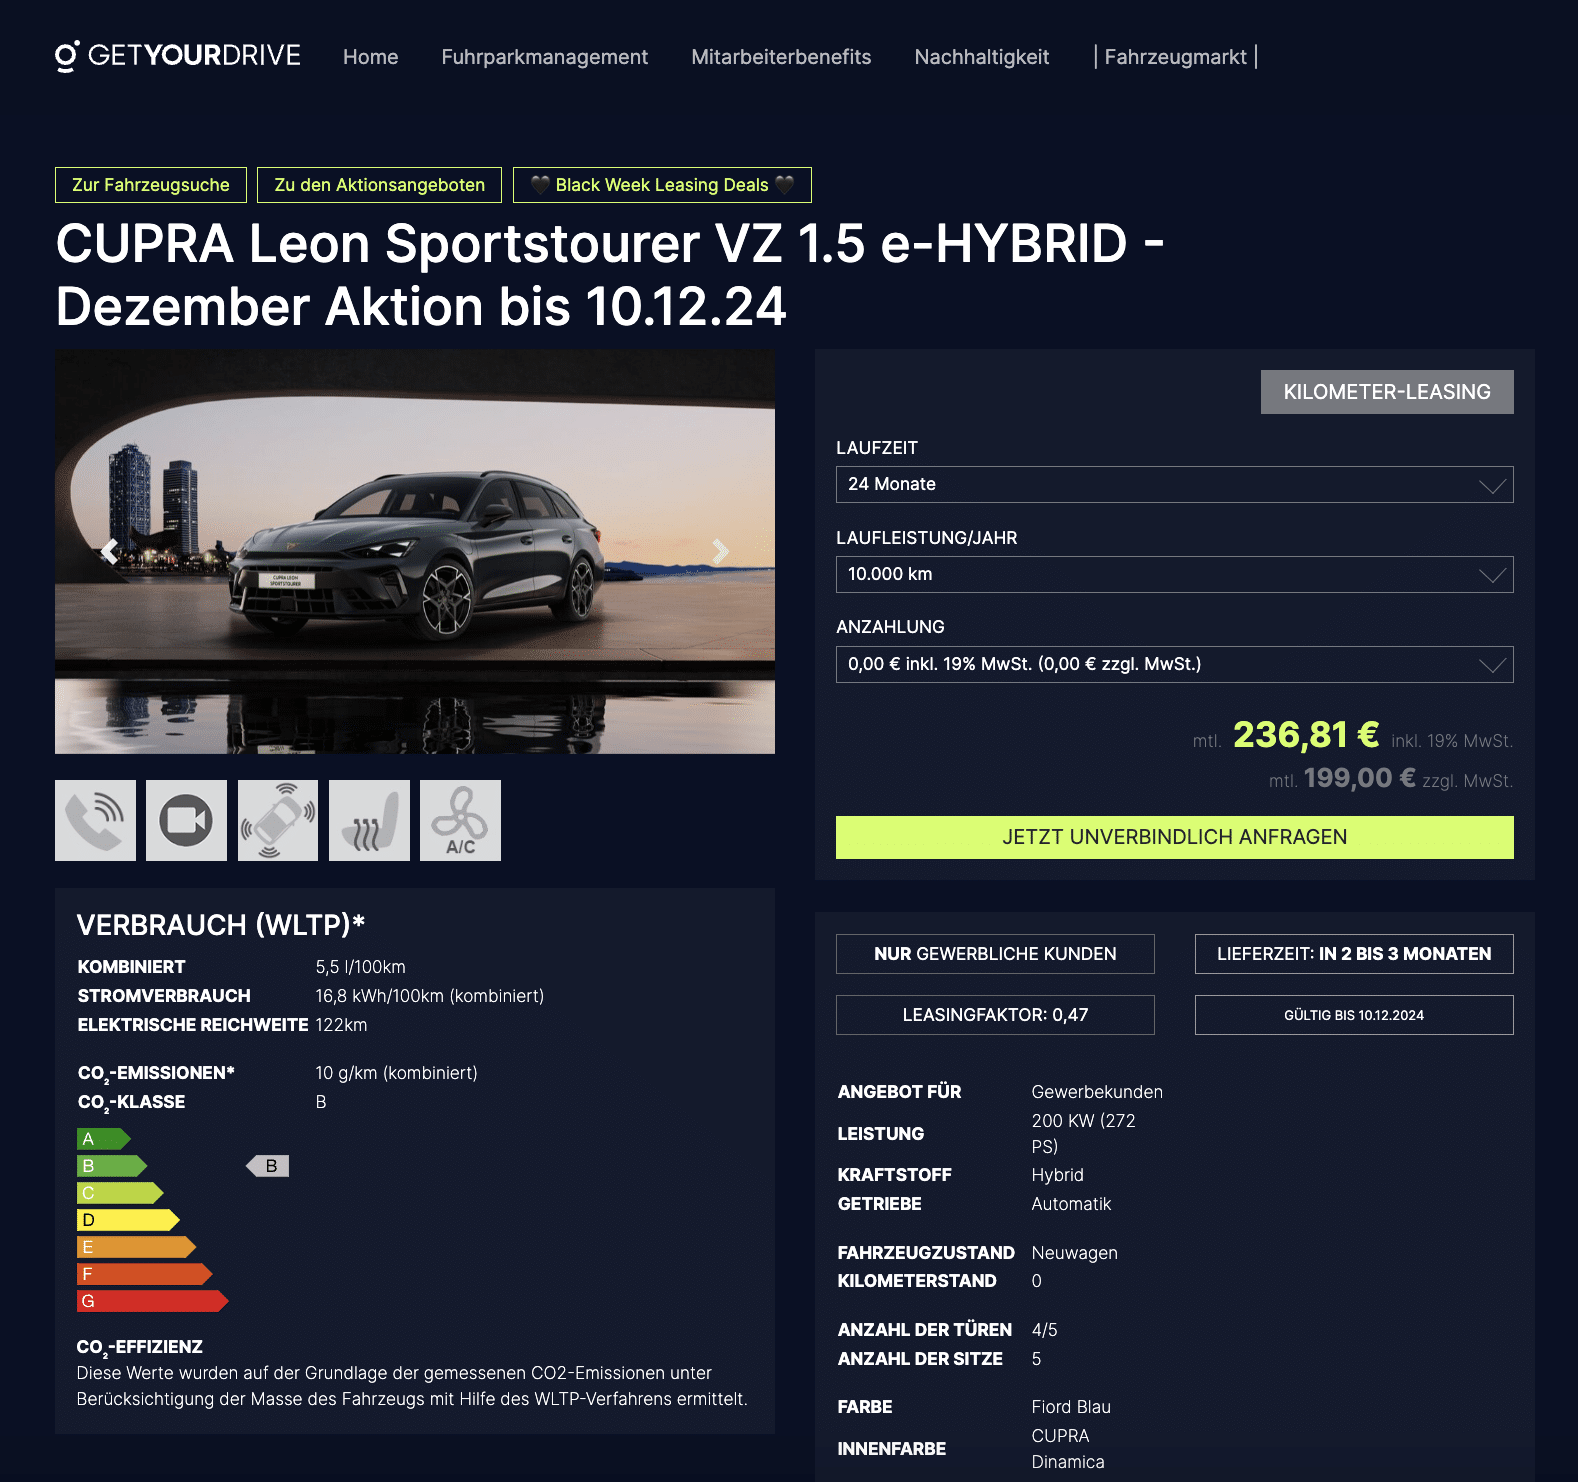
Task: Click the CO2-Effizienz heading
Action: [139, 1348]
